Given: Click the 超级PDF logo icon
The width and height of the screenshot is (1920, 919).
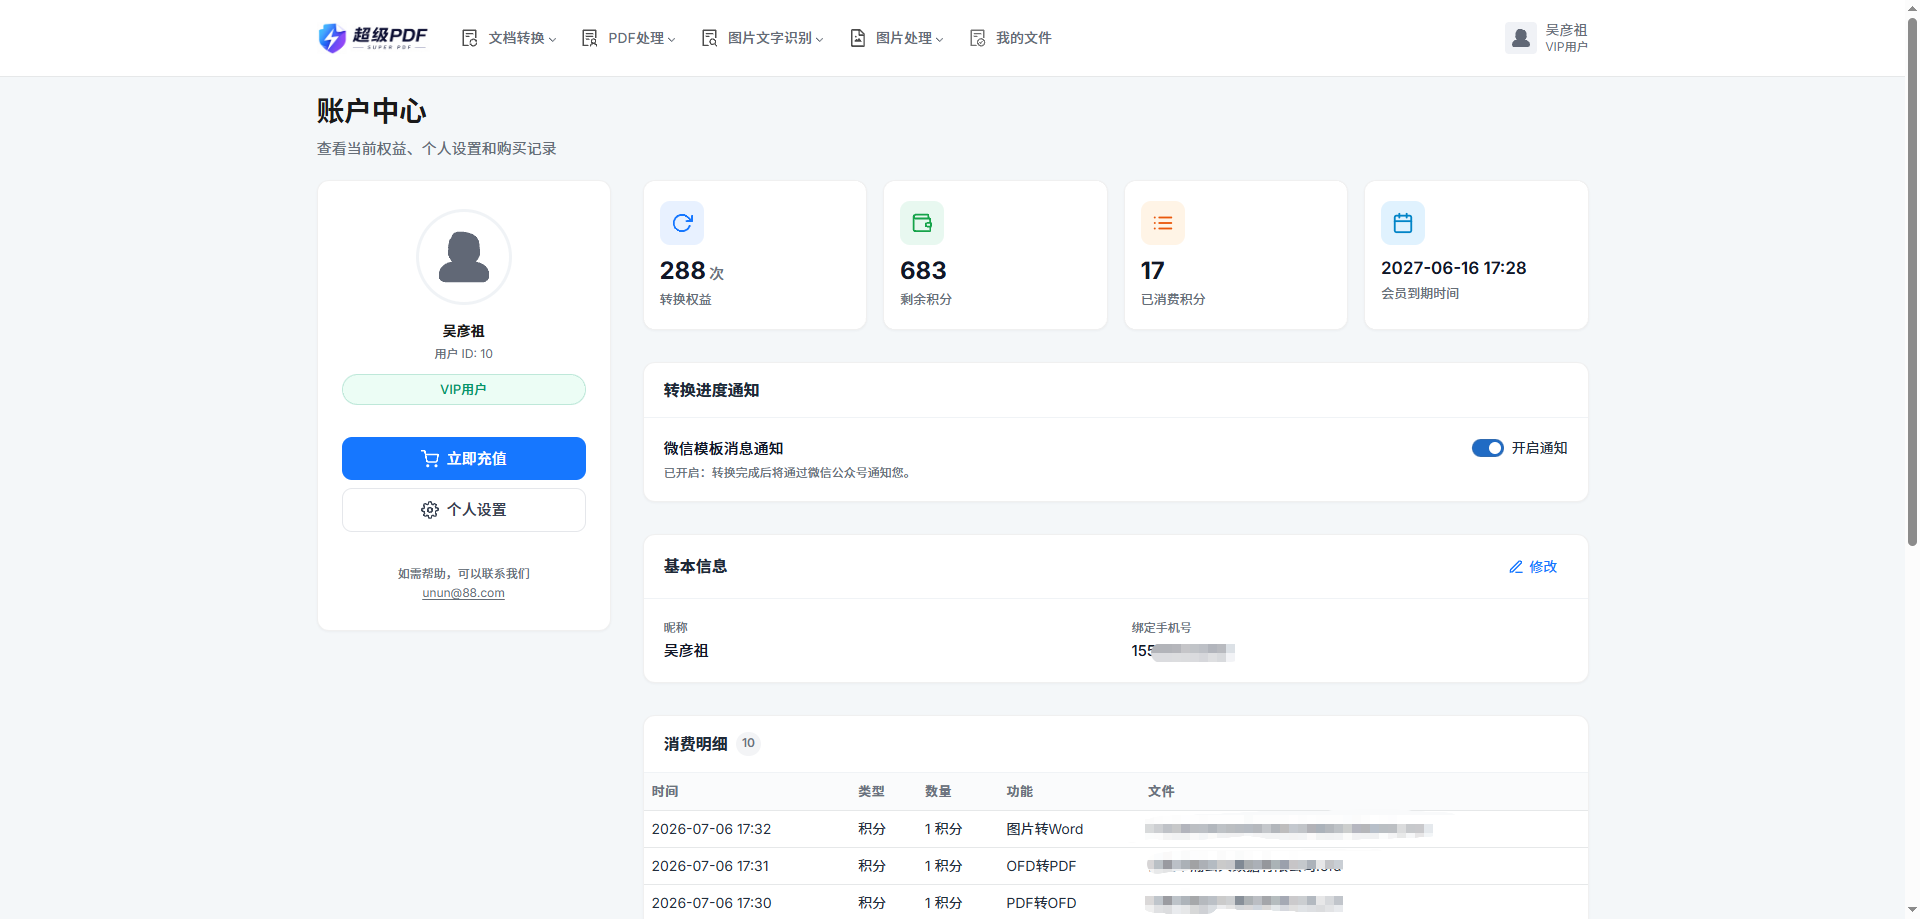Looking at the screenshot, I should coord(332,38).
